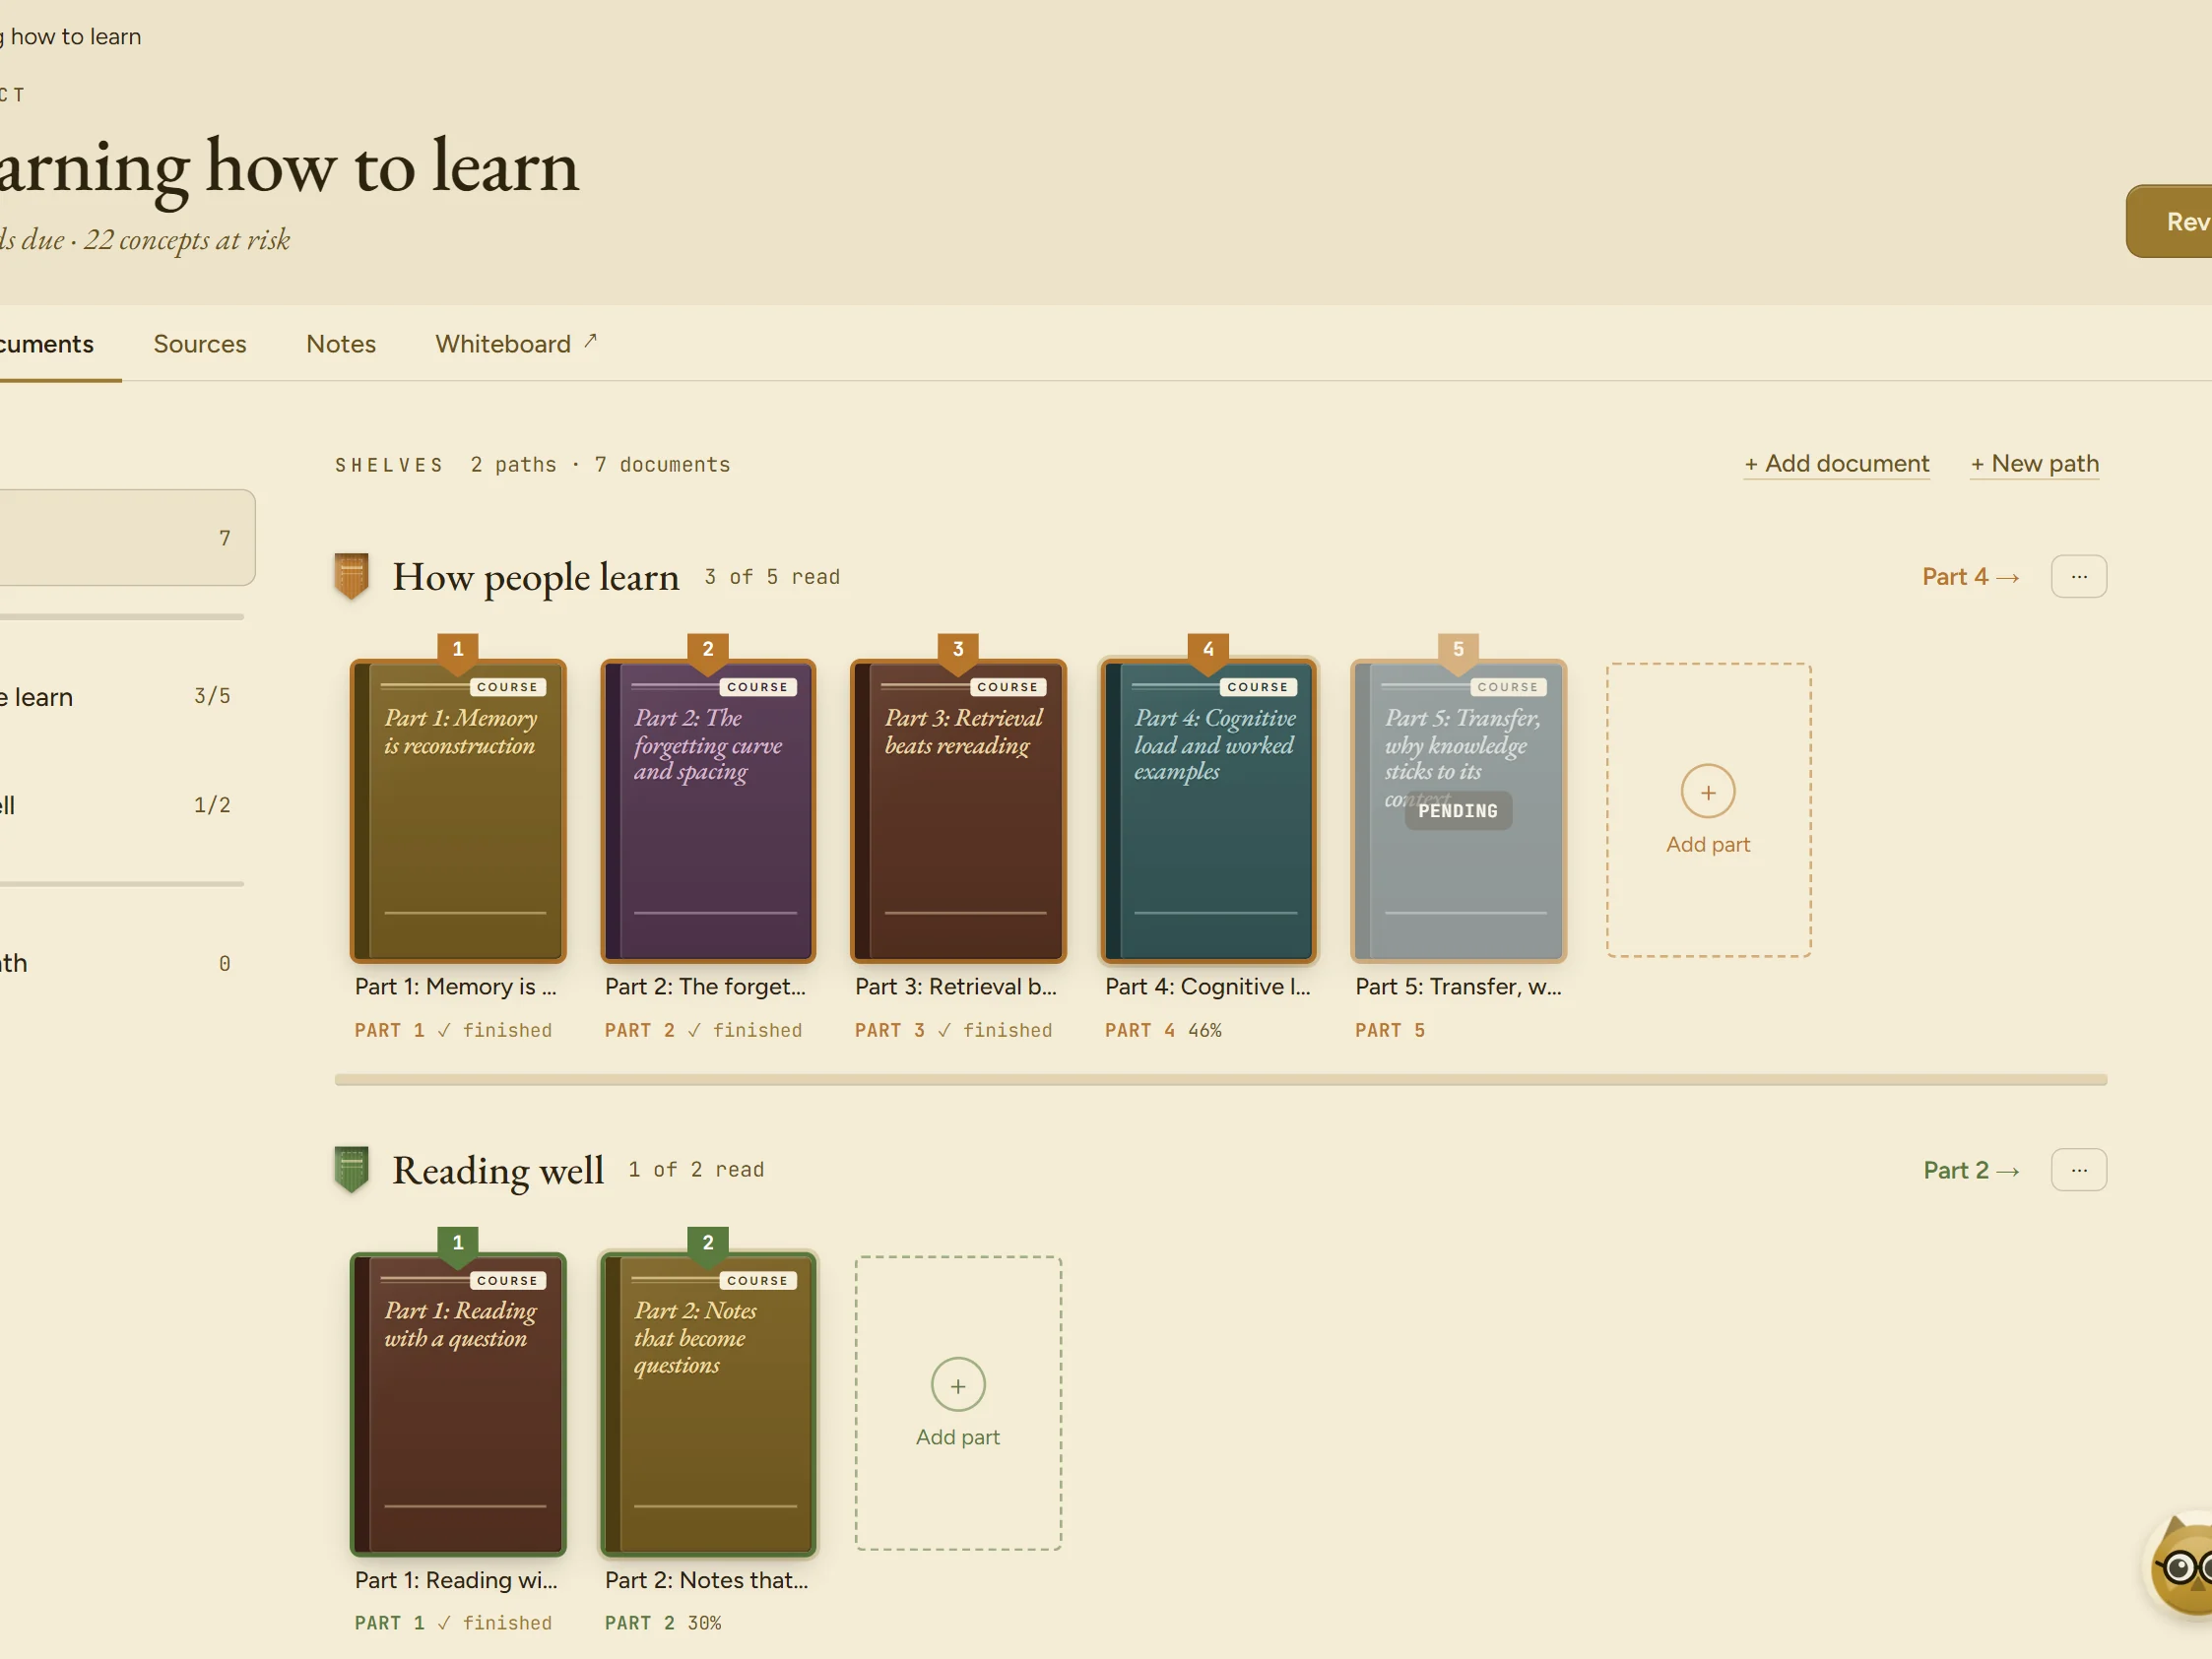The height and width of the screenshot is (1659, 2212).
Task: Continue to Part 4 of How people learn
Action: pos(1970,577)
